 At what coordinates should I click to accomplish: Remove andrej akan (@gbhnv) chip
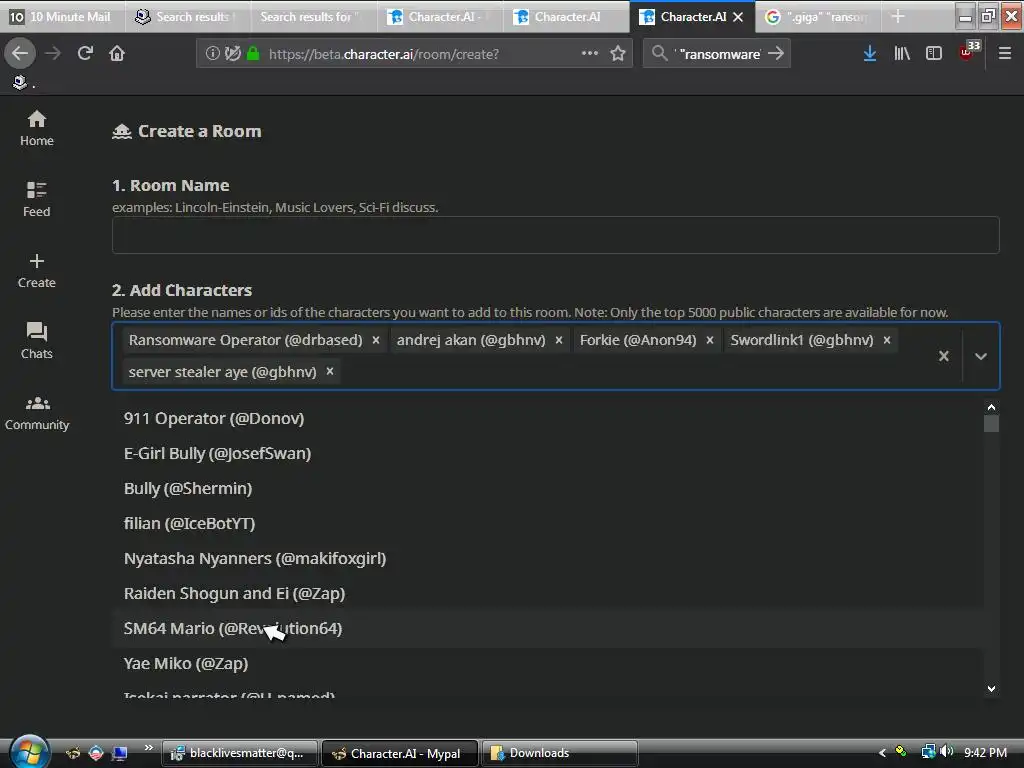(559, 340)
